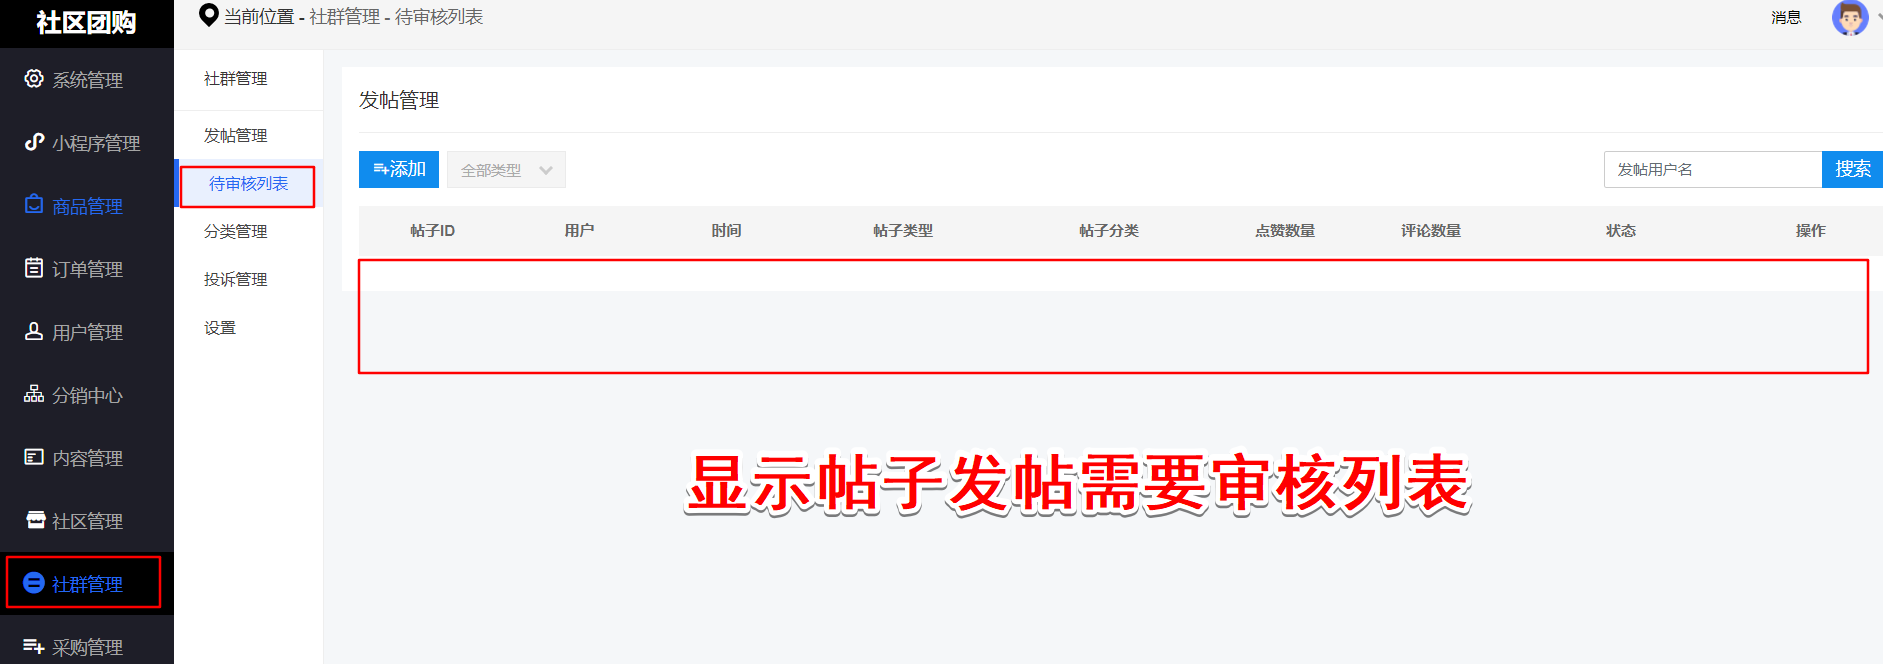Viewport: 1883px width, 664px height.
Task: Click the 内容管理 document icon
Action: [34, 457]
